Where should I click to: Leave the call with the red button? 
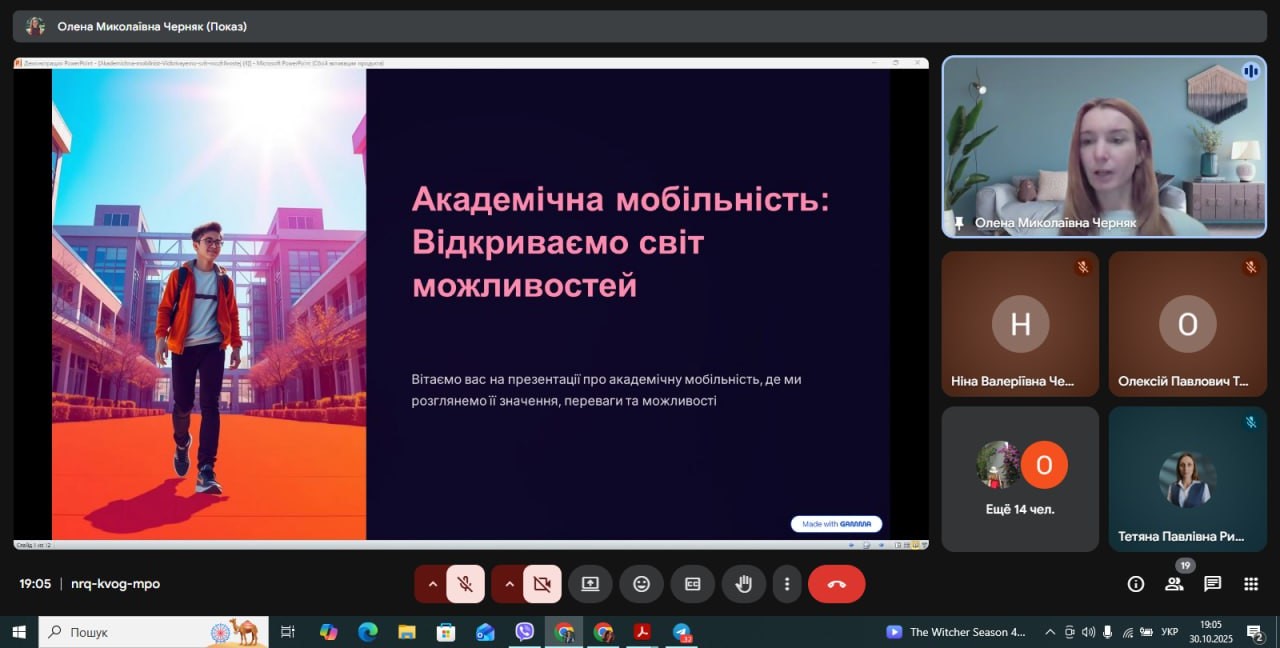point(836,584)
